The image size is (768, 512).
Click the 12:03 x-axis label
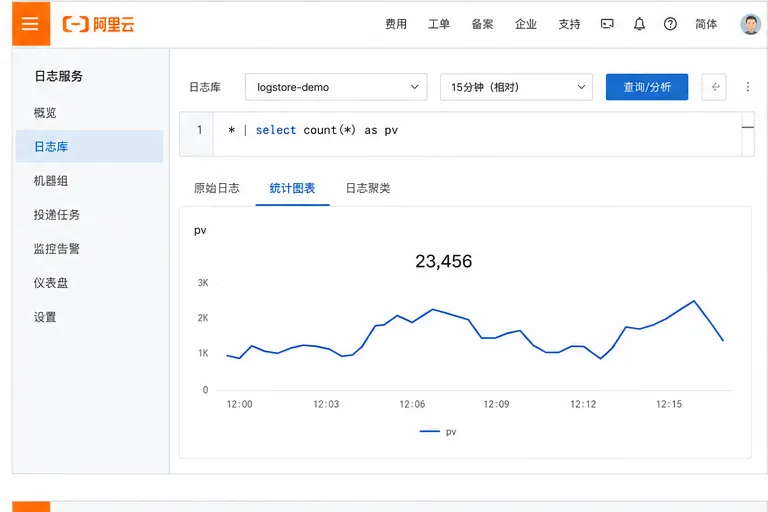tap(326, 404)
